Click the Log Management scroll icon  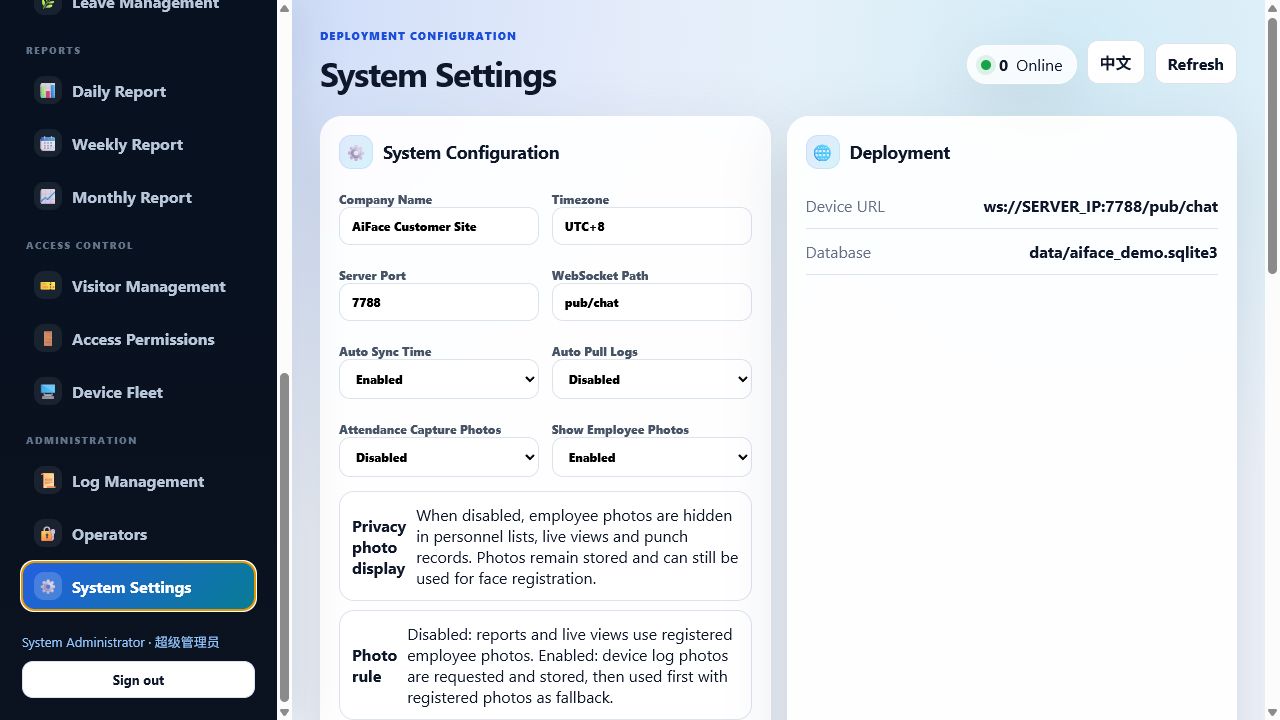tap(48, 481)
